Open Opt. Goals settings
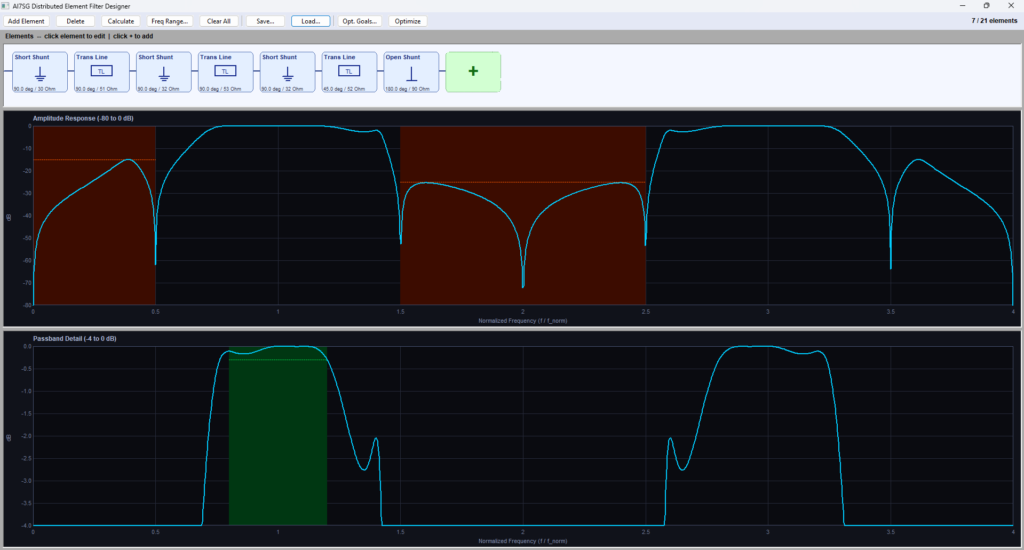 (x=360, y=21)
